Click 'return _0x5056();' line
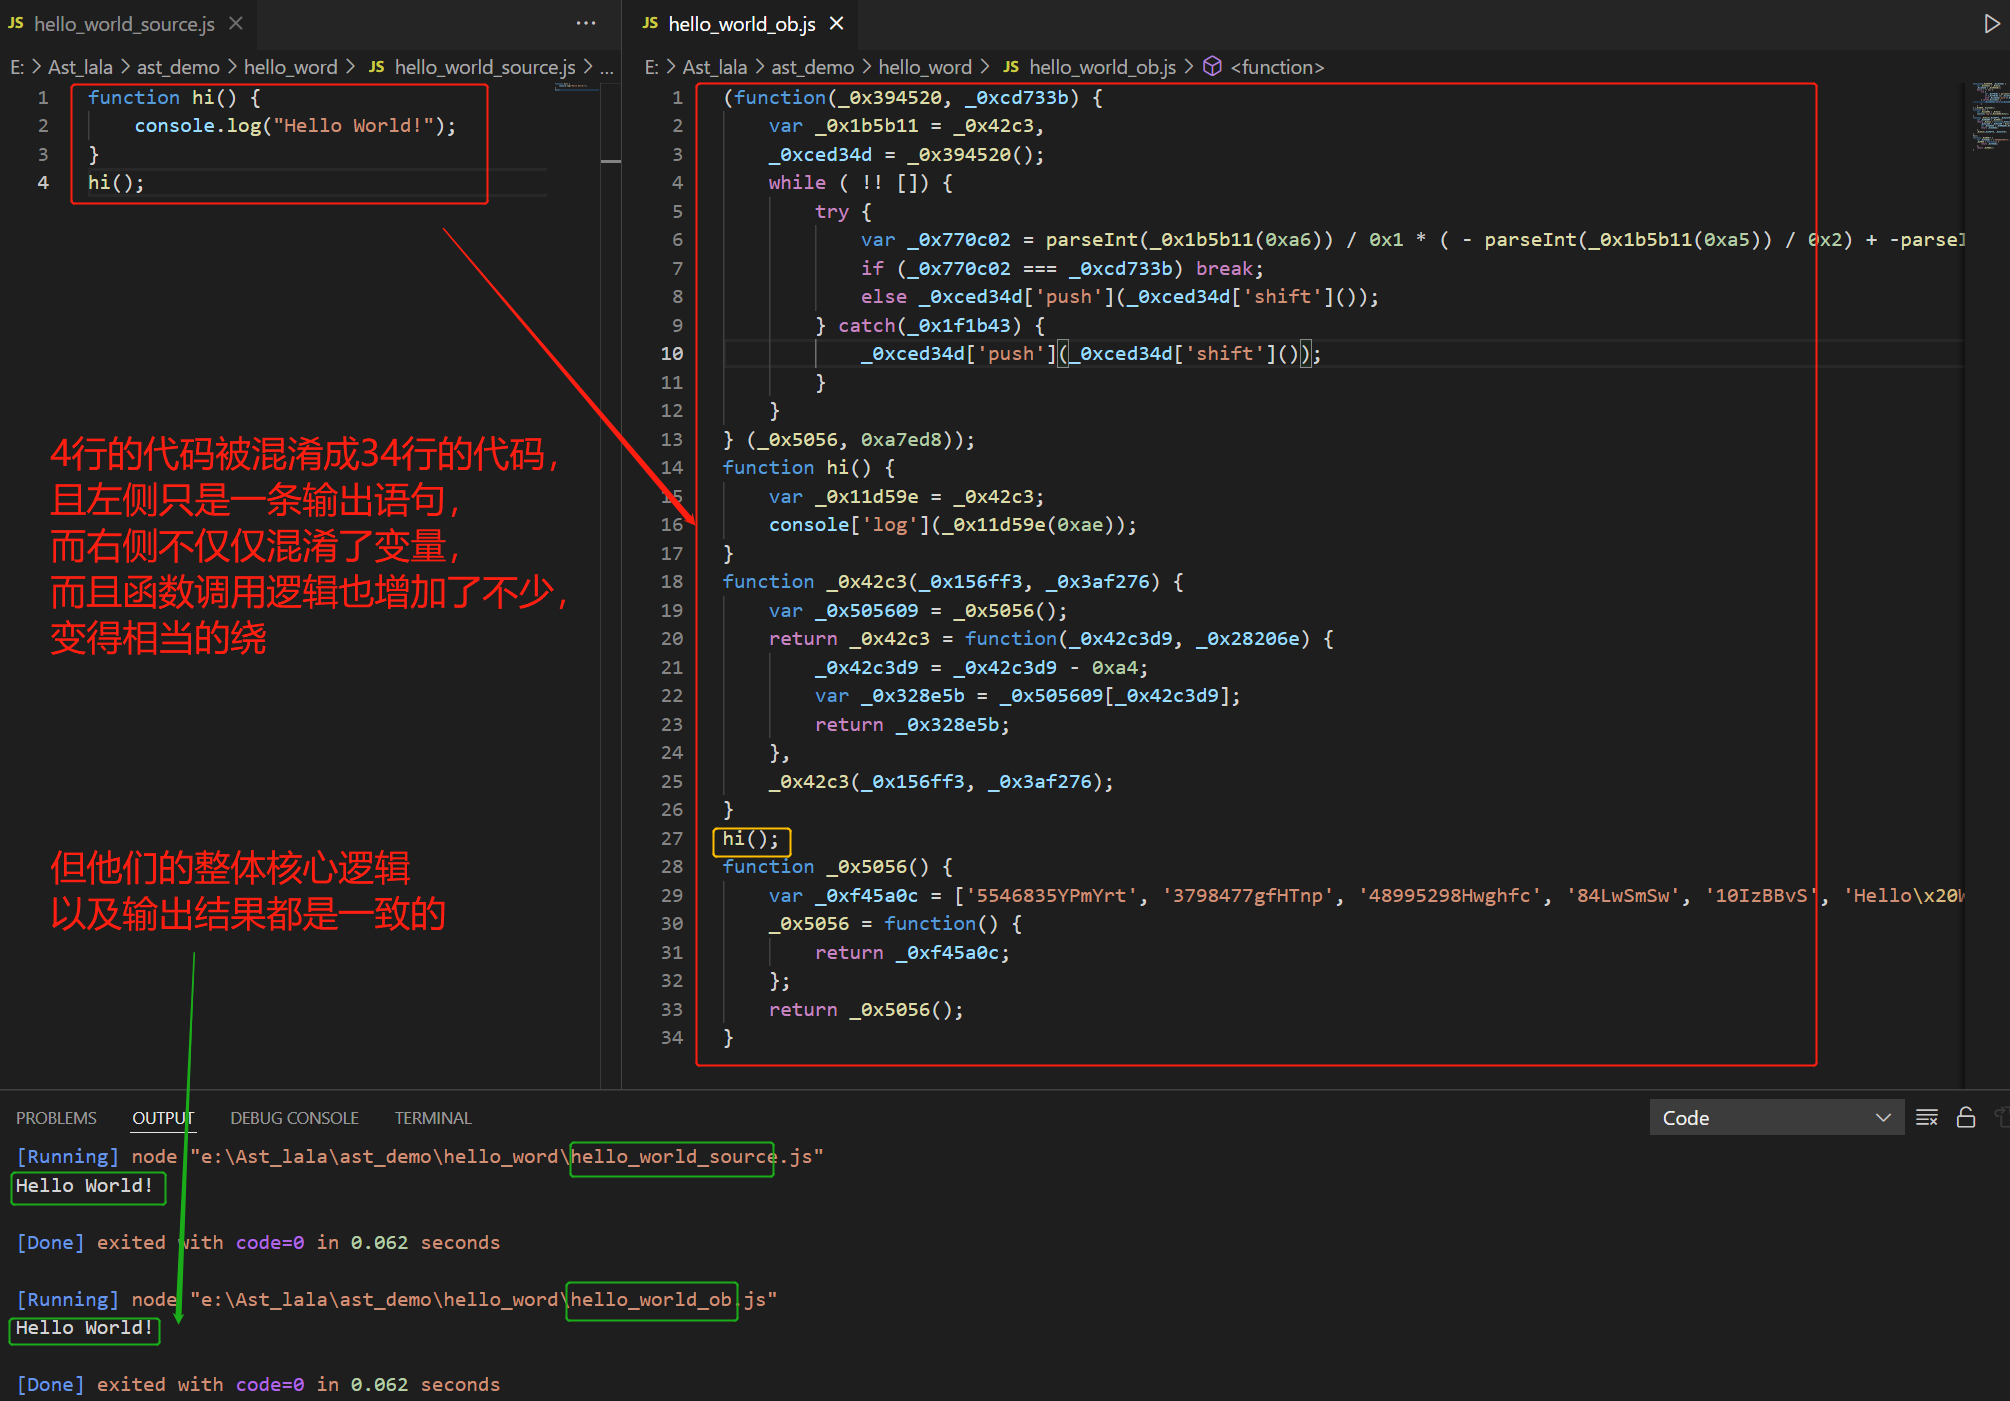 tap(866, 1009)
